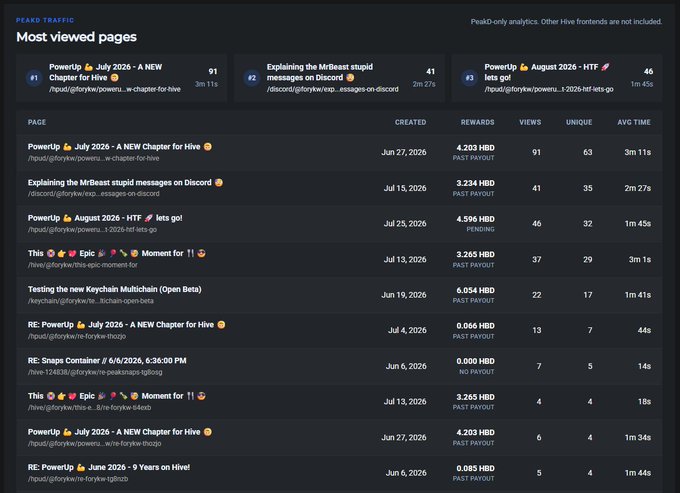
Task: Sort by the PAGE column header
Action: coord(37,122)
